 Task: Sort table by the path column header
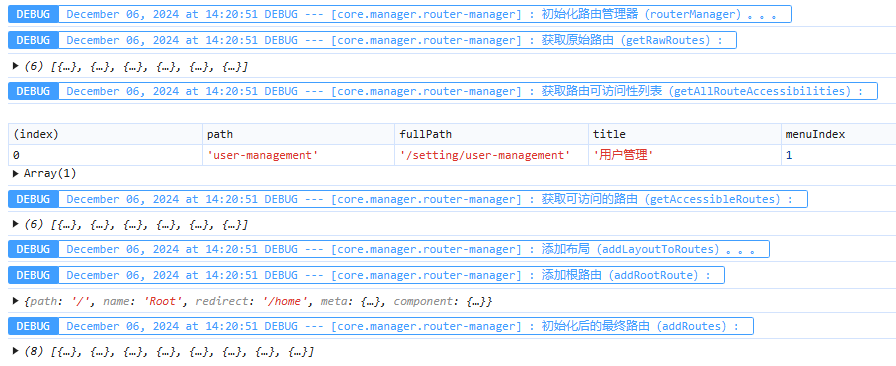tap(298, 134)
